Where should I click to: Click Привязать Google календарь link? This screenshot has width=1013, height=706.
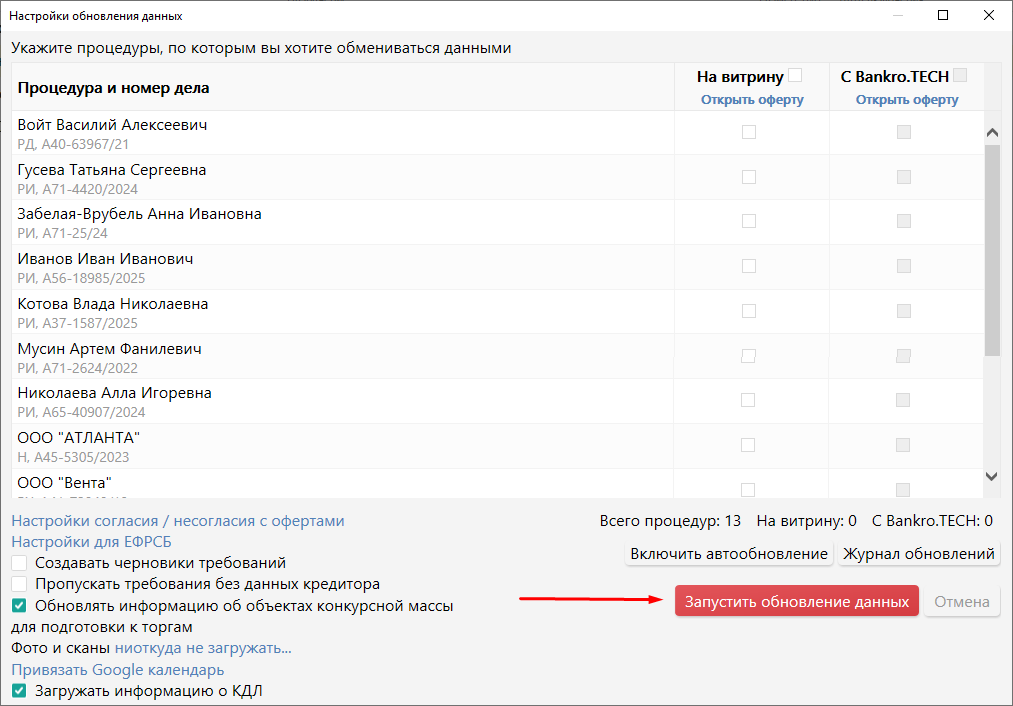tap(118, 670)
